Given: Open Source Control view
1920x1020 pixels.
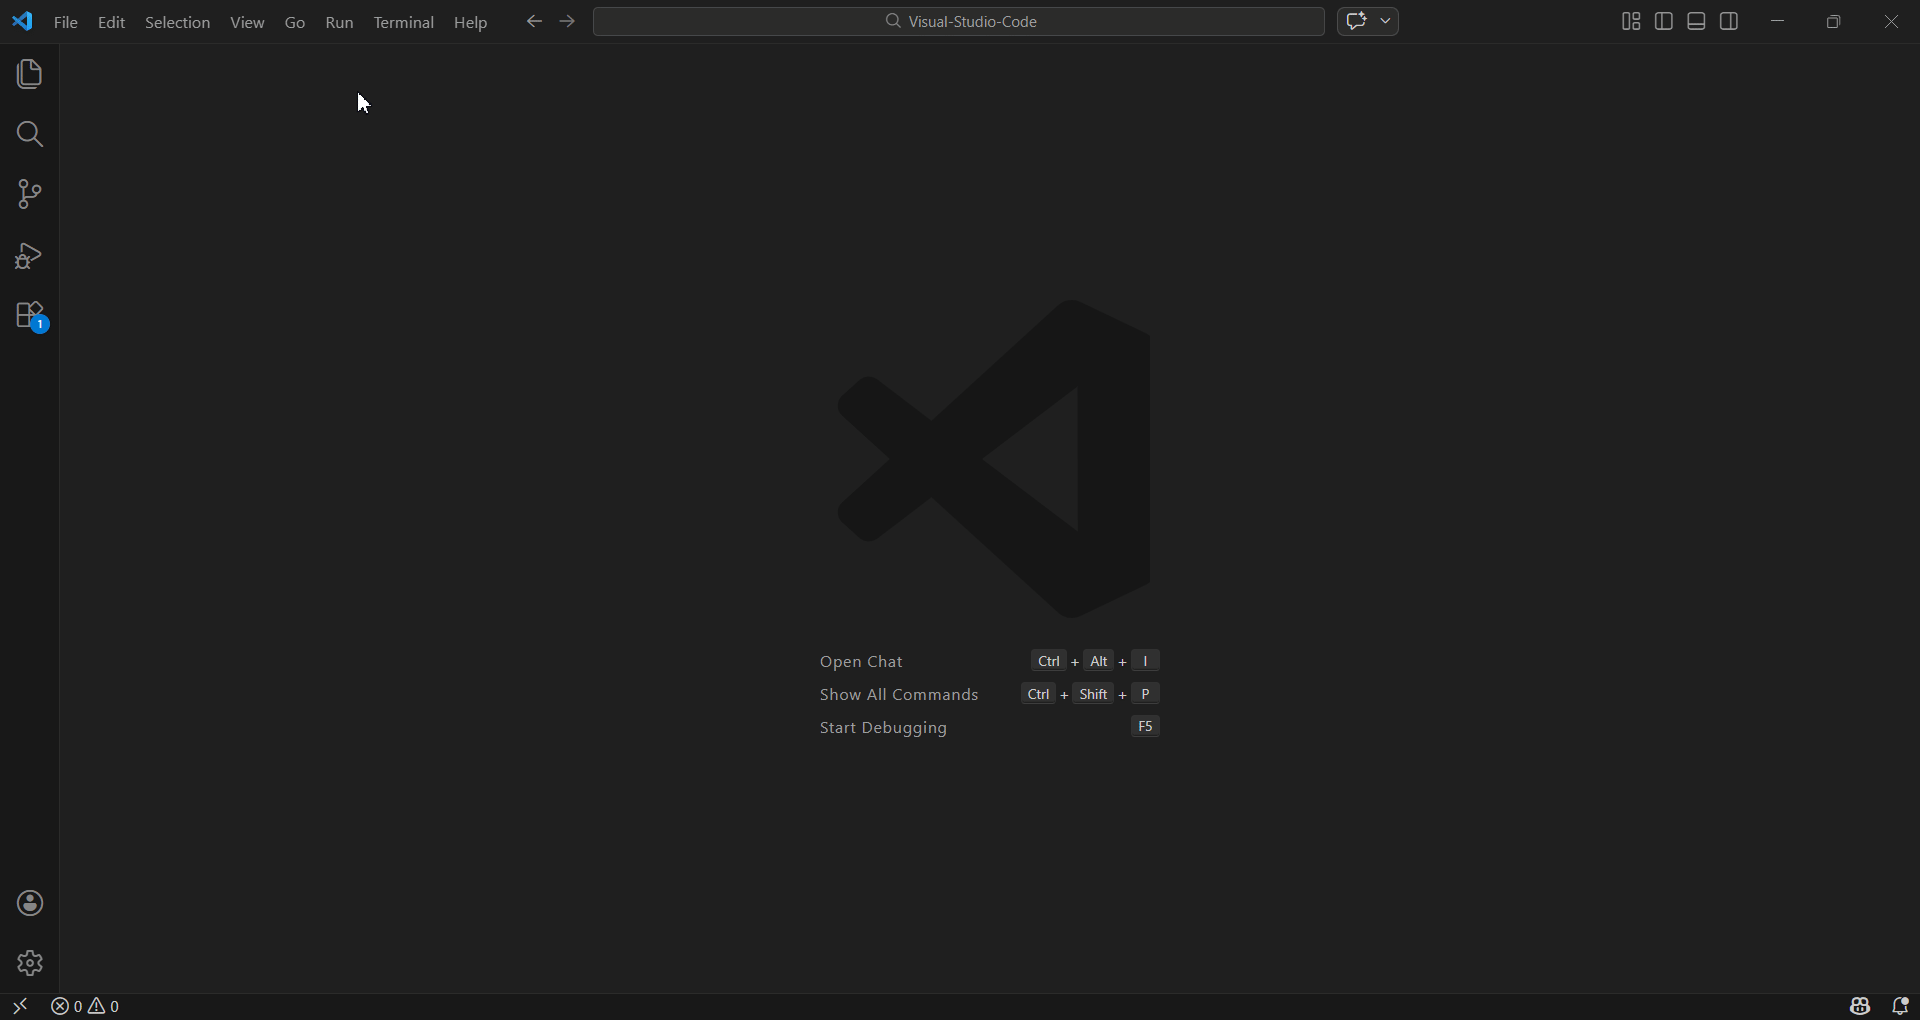Looking at the screenshot, I should coord(29,194).
